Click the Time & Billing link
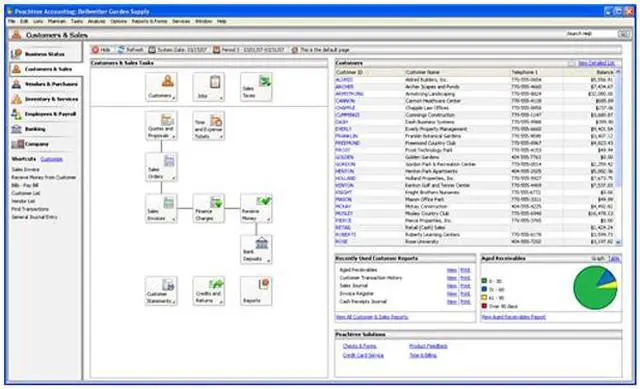Image resolution: width=640 pixels, height=389 pixels. pyautogui.click(x=423, y=356)
